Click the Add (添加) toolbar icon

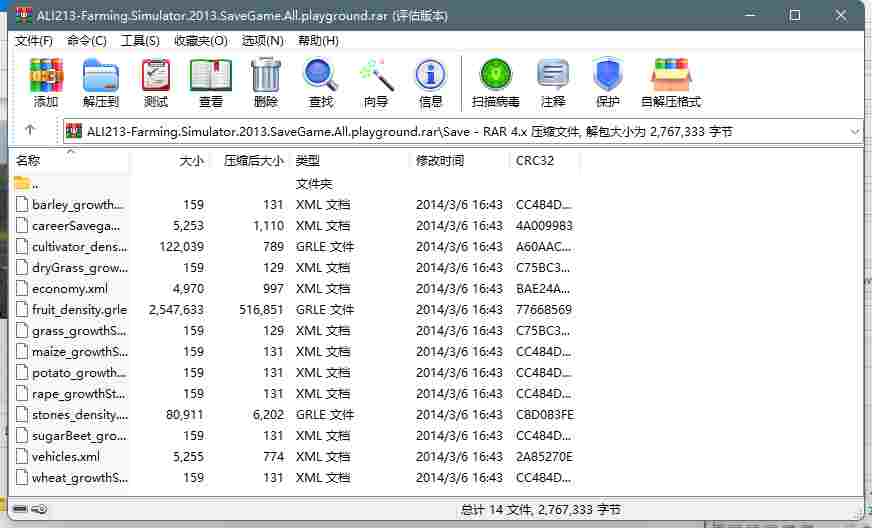pyautogui.click(x=46, y=76)
